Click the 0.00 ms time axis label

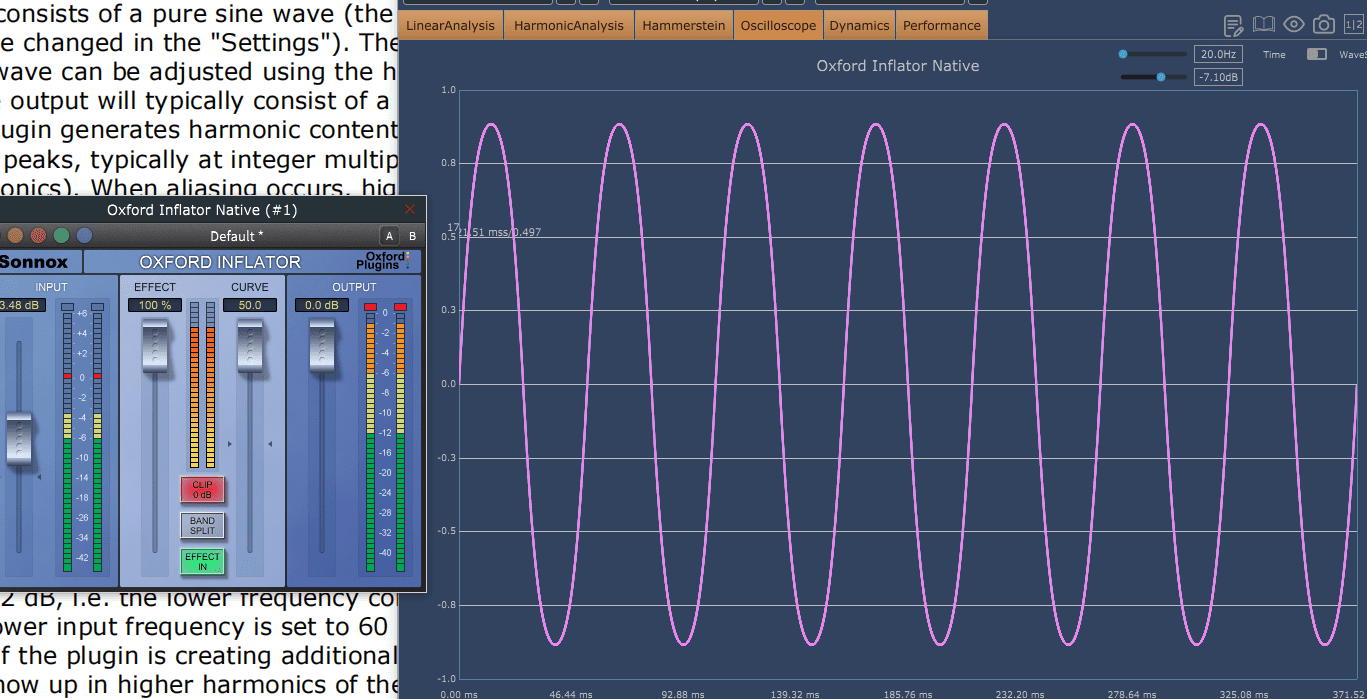pyautogui.click(x=460, y=692)
